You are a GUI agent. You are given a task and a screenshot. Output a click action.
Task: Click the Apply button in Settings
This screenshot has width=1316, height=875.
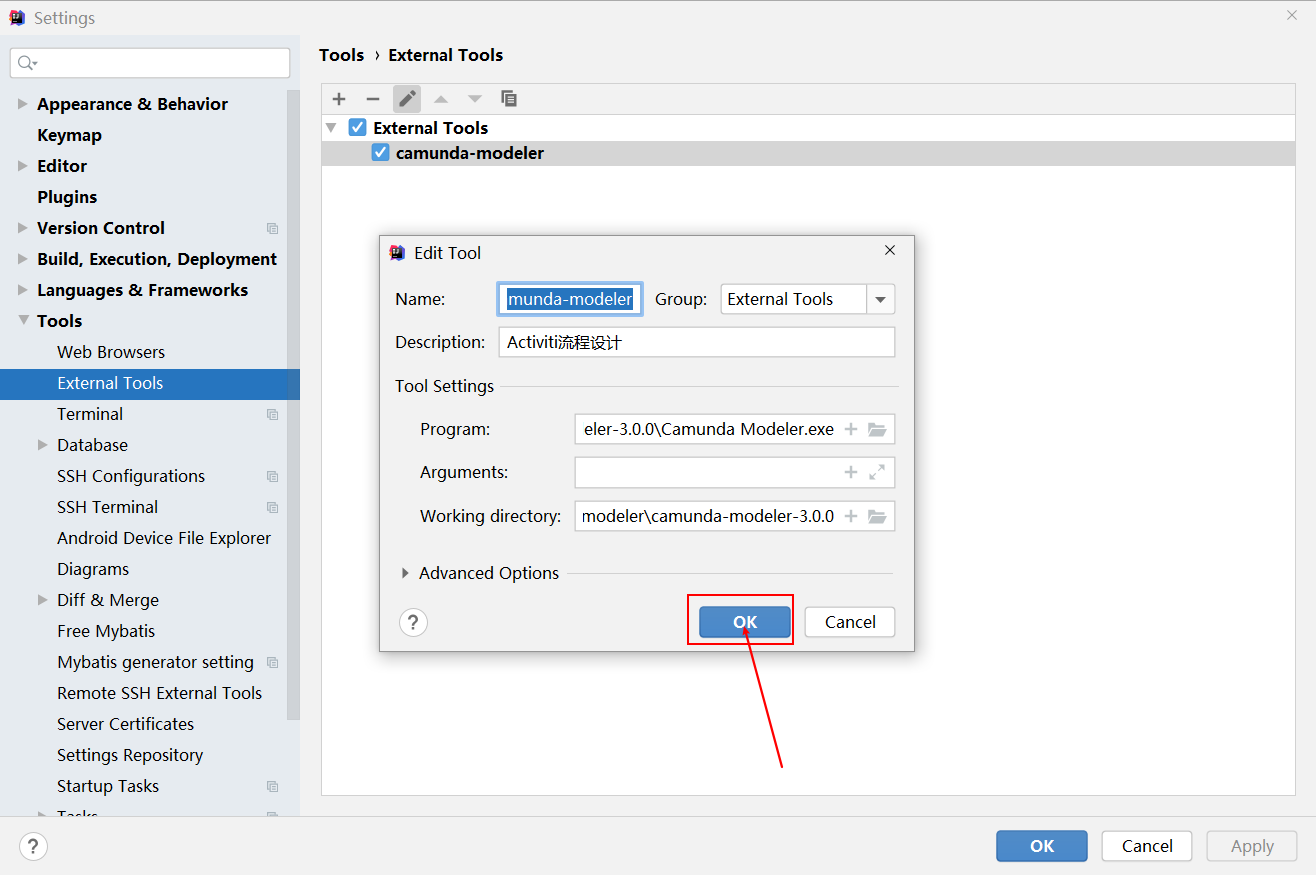[x=1252, y=846]
